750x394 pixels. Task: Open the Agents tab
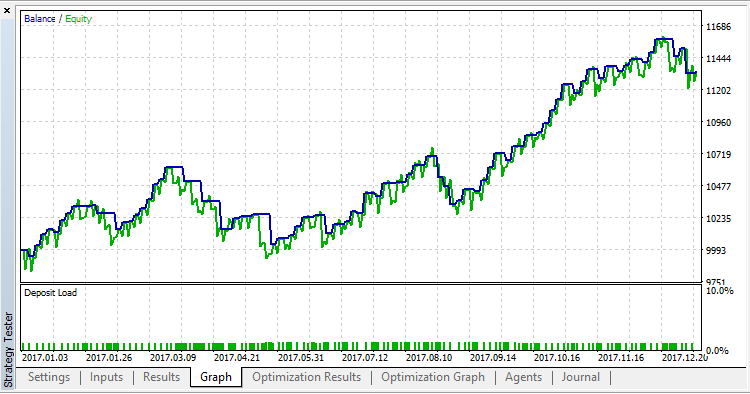(523, 377)
